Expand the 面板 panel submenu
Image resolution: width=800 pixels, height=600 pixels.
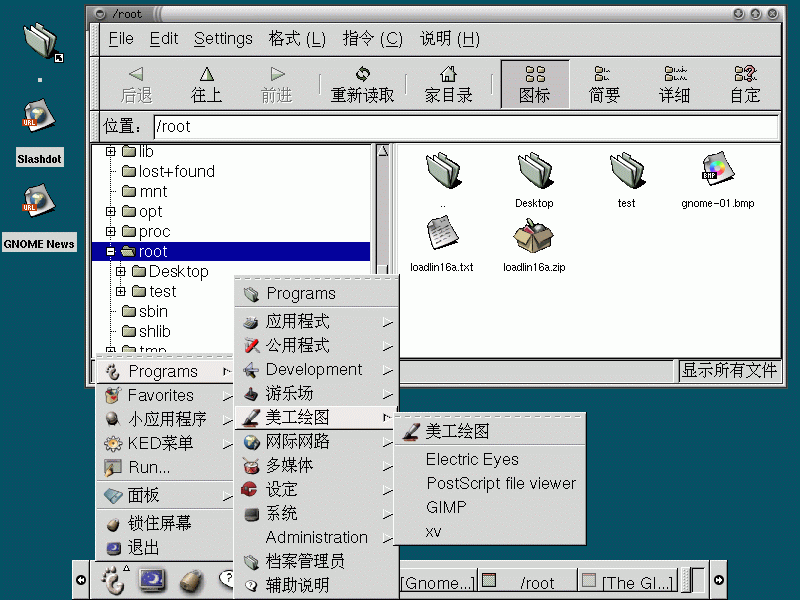[x=164, y=495]
